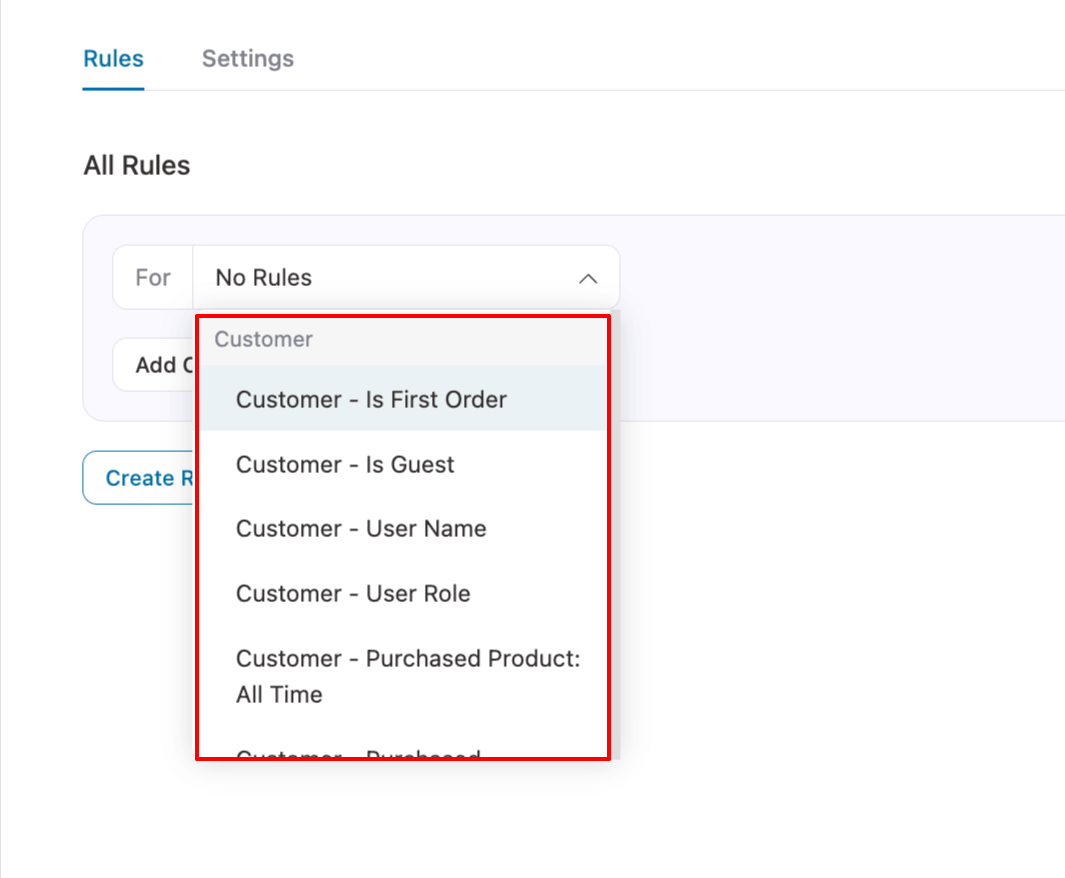Select Customer - Is Guest option
The width and height of the screenshot is (1065, 878).
click(x=345, y=464)
